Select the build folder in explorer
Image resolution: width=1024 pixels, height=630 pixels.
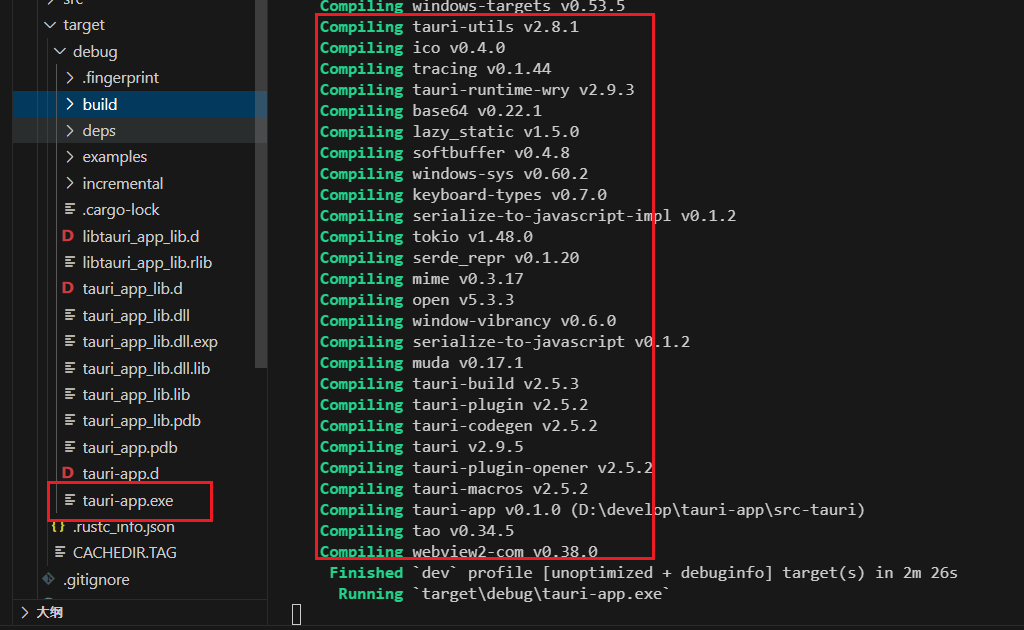point(100,104)
